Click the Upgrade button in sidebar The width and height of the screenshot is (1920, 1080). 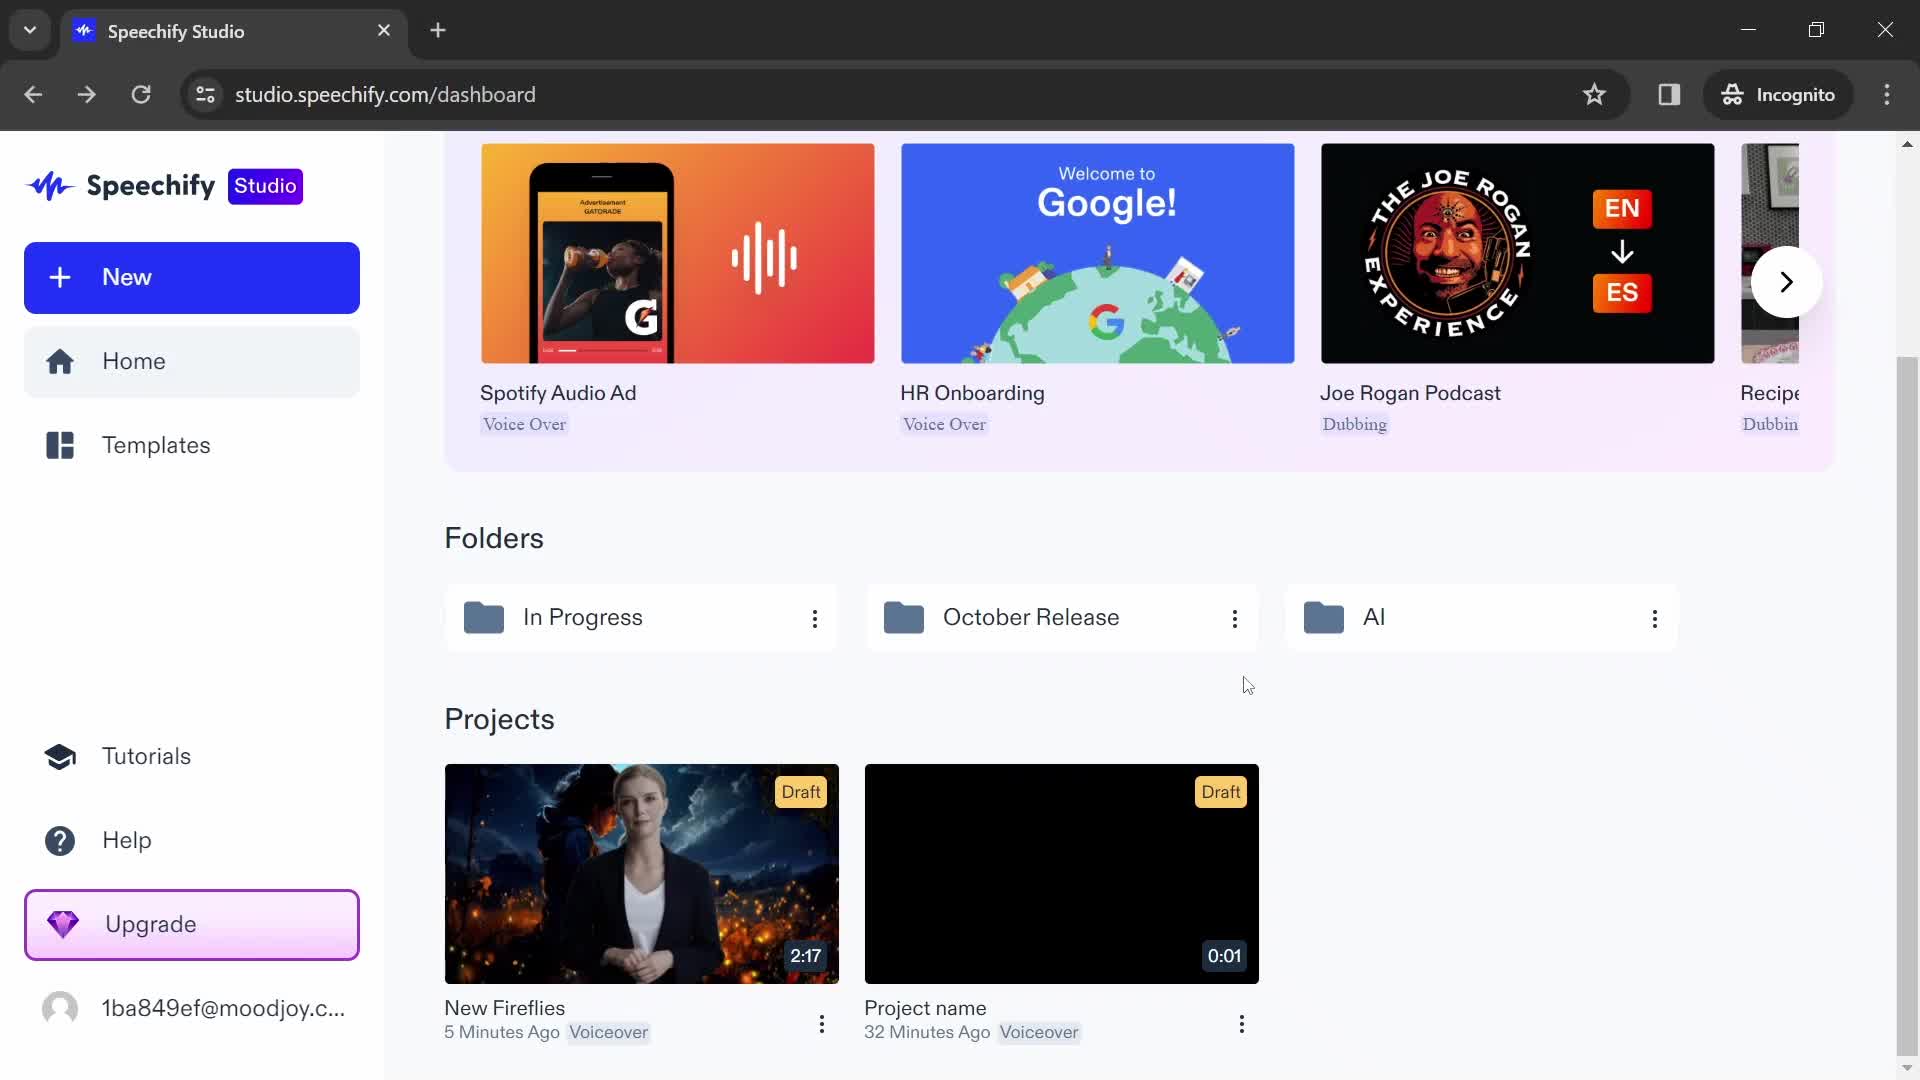[191, 923]
